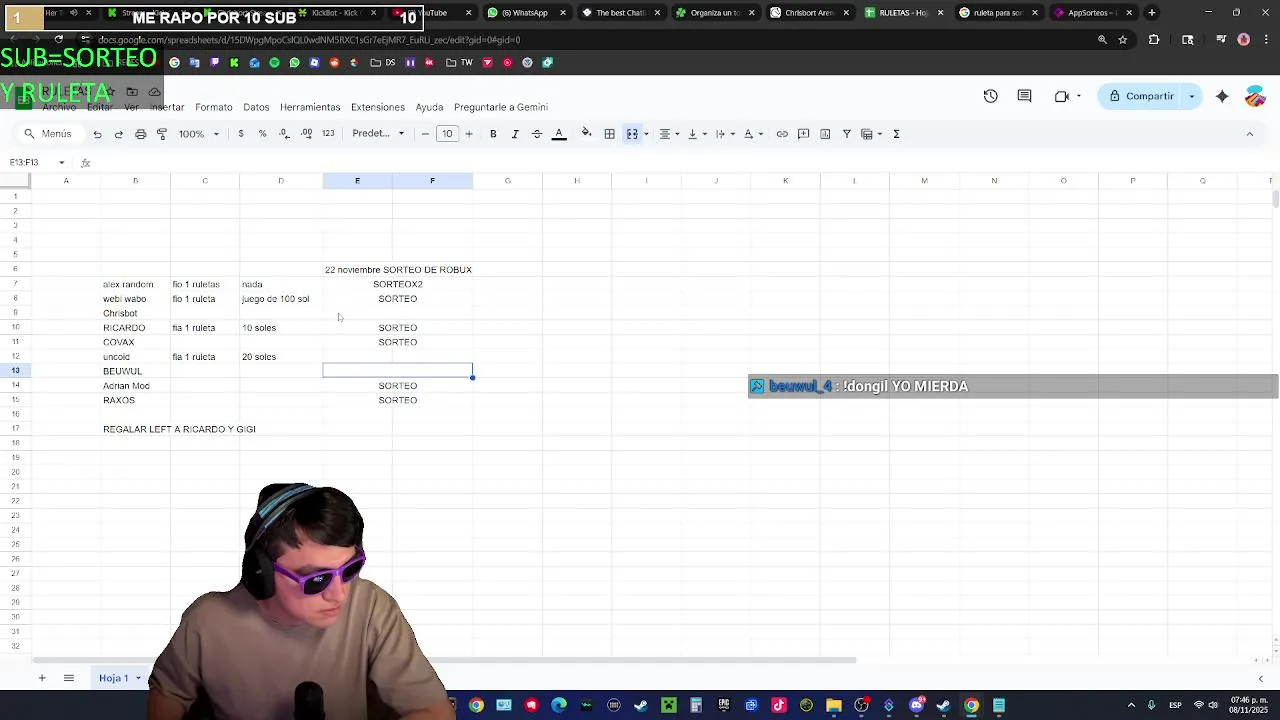Apply currency format to selection

pyautogui.click(x=240, y=134)
